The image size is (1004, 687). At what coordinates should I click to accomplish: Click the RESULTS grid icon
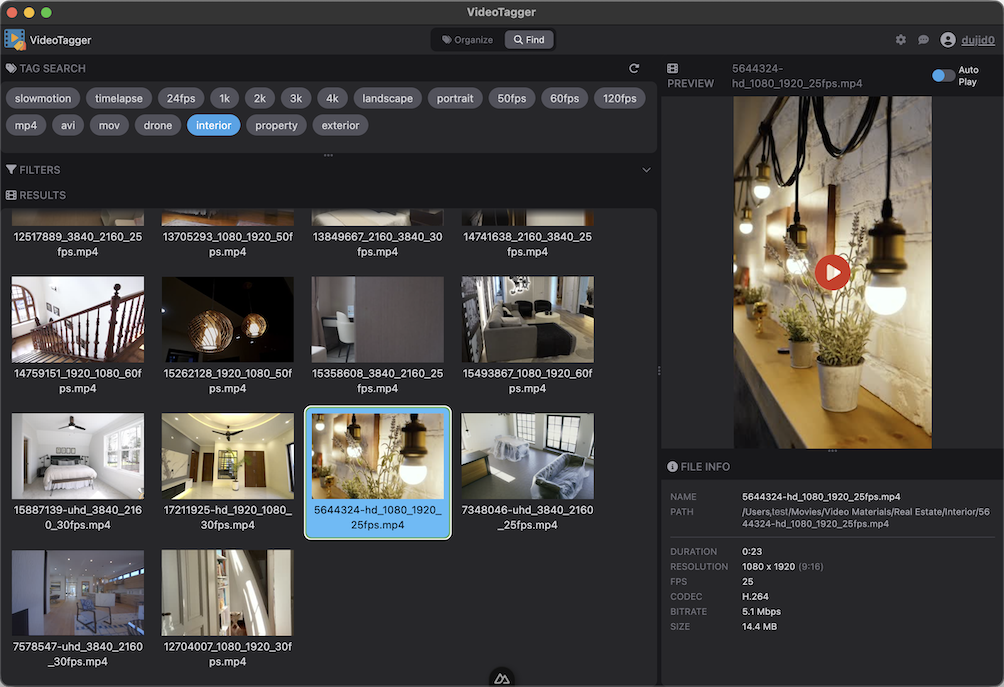point(10,194)
